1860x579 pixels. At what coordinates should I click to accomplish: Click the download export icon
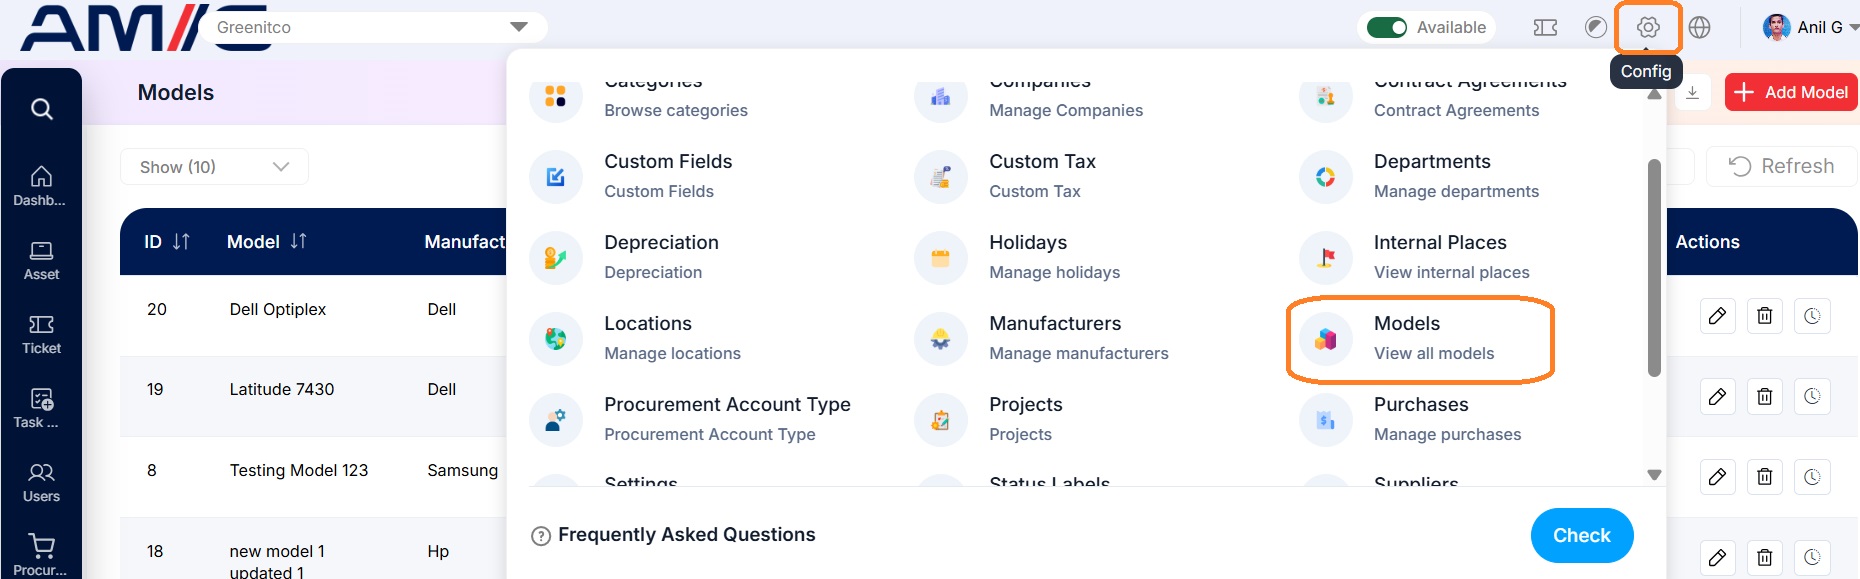coord(1693,92)
